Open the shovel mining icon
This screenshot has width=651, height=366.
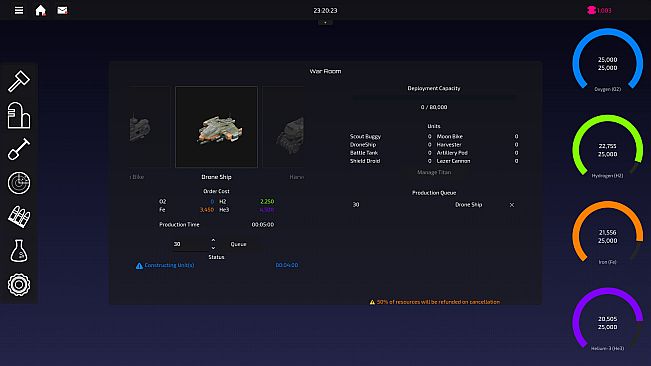point(19,149)
